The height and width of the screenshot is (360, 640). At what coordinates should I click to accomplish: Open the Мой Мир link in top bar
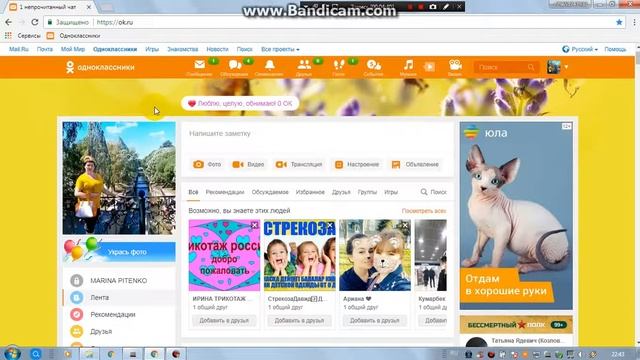click(x=73, y=49)
